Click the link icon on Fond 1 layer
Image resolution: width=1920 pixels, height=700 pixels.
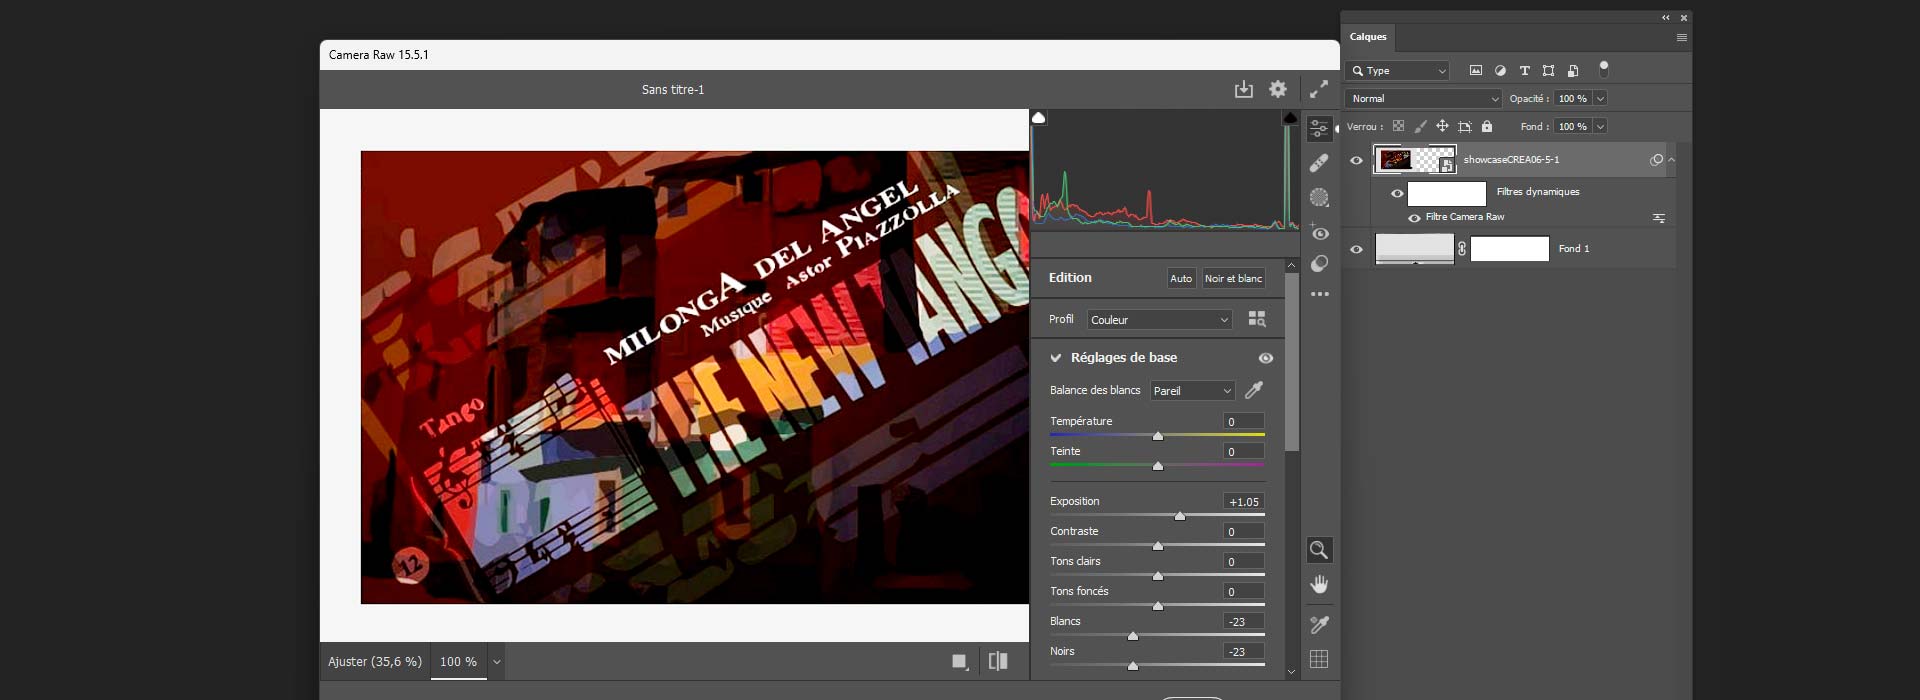1462,249
